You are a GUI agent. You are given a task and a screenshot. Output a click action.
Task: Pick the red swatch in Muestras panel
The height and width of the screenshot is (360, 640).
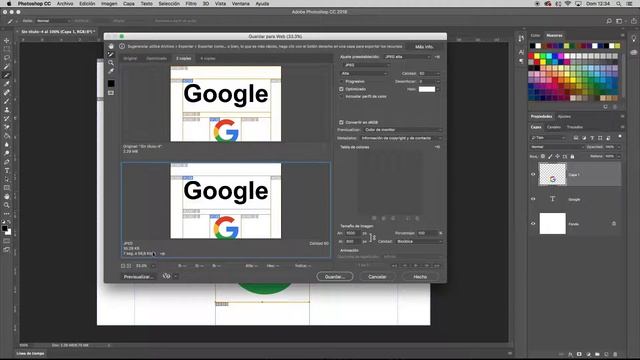pos(531,56)
